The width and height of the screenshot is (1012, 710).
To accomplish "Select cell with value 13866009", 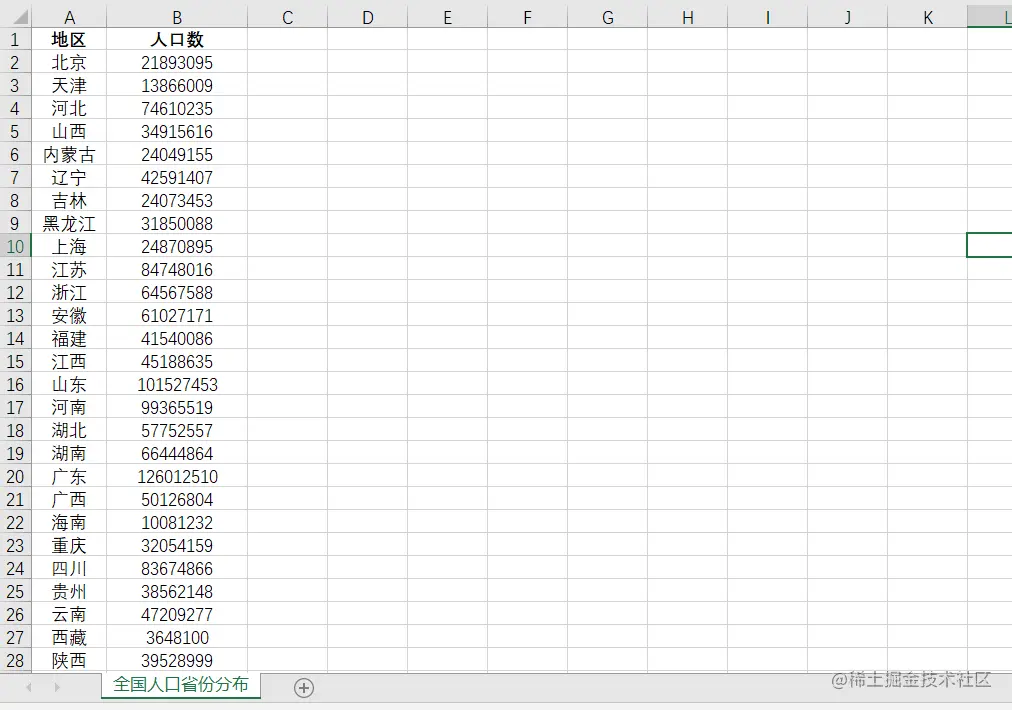I will click(x=177, y=86).
